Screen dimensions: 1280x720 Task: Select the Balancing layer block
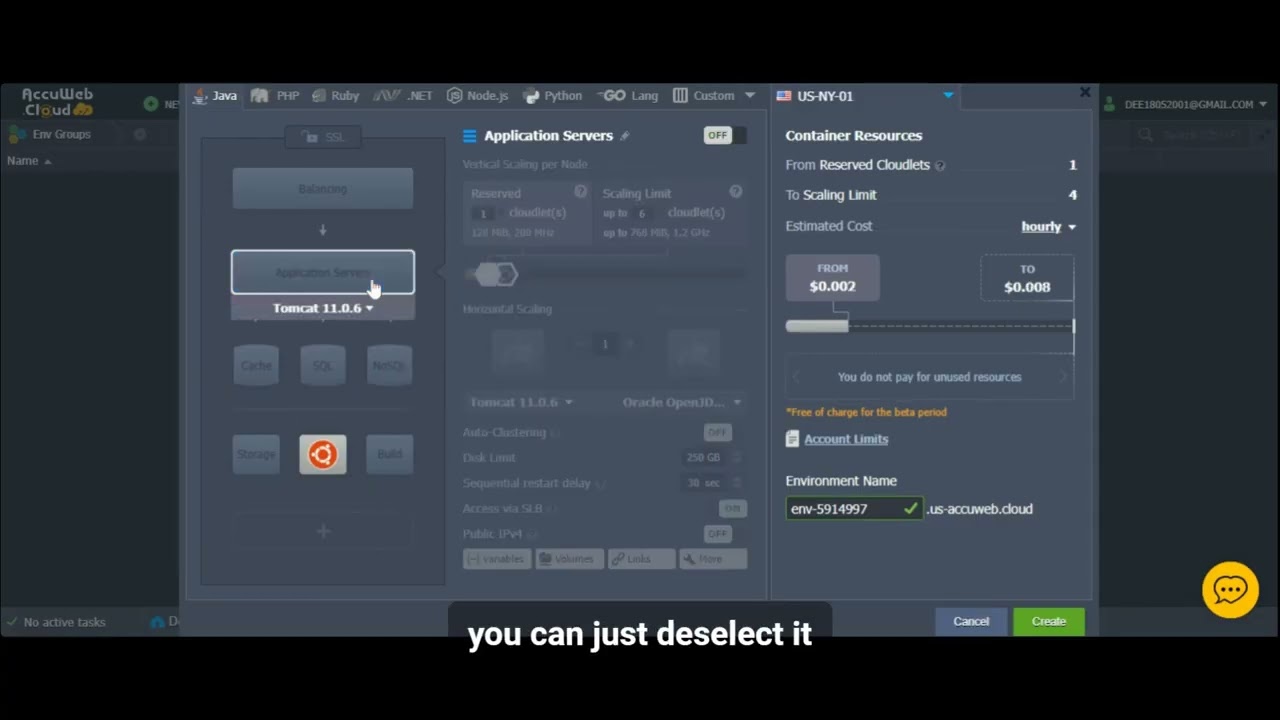[323, 189]
